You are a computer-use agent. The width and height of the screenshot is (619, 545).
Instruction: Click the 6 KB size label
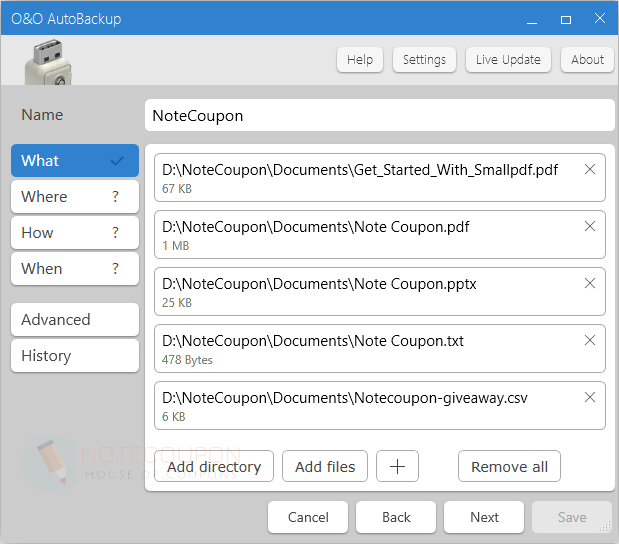click(174, 417)
